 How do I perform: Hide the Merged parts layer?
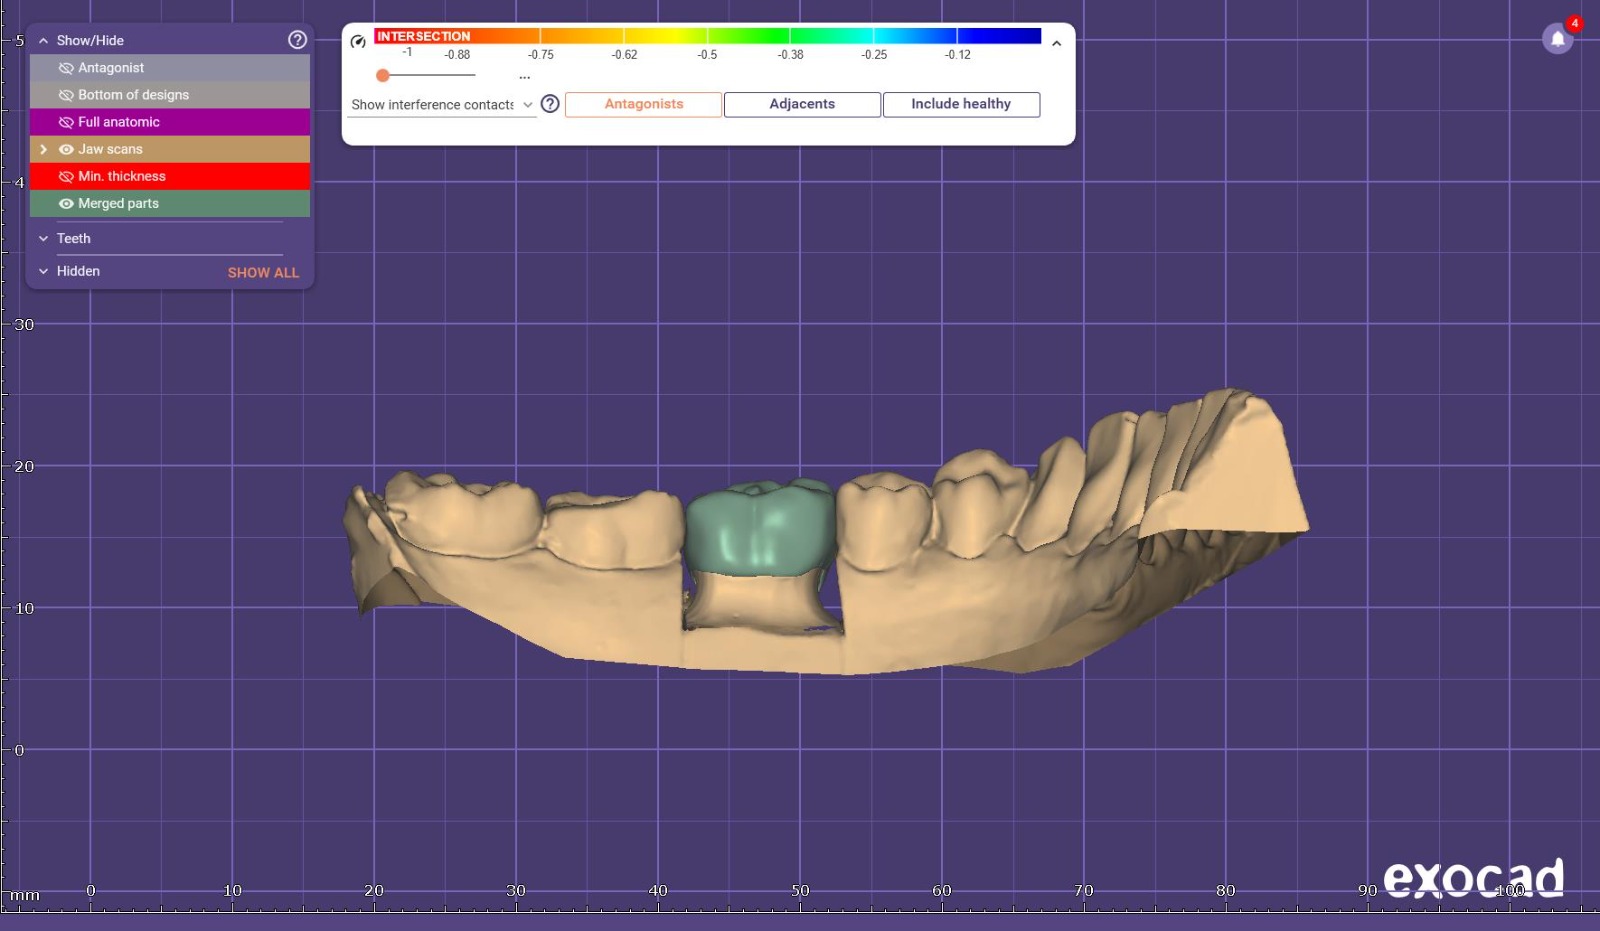(66, 203)
